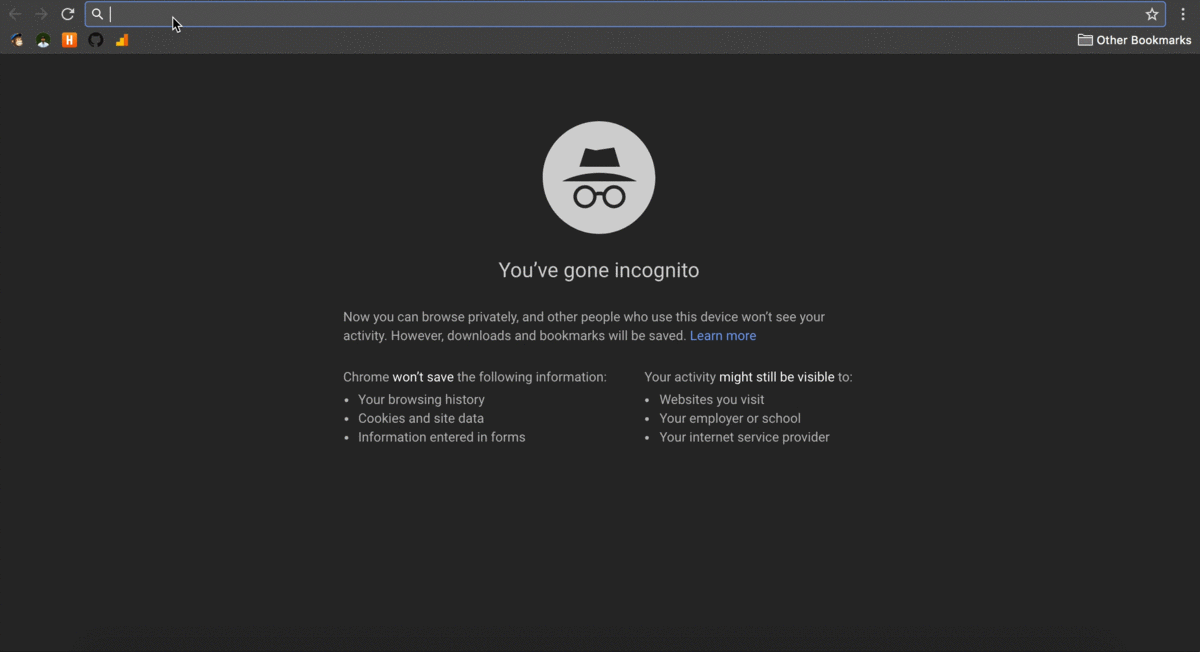
Task: Open the Chrome three-dot menu
Action: click(x=1183, y=14)
